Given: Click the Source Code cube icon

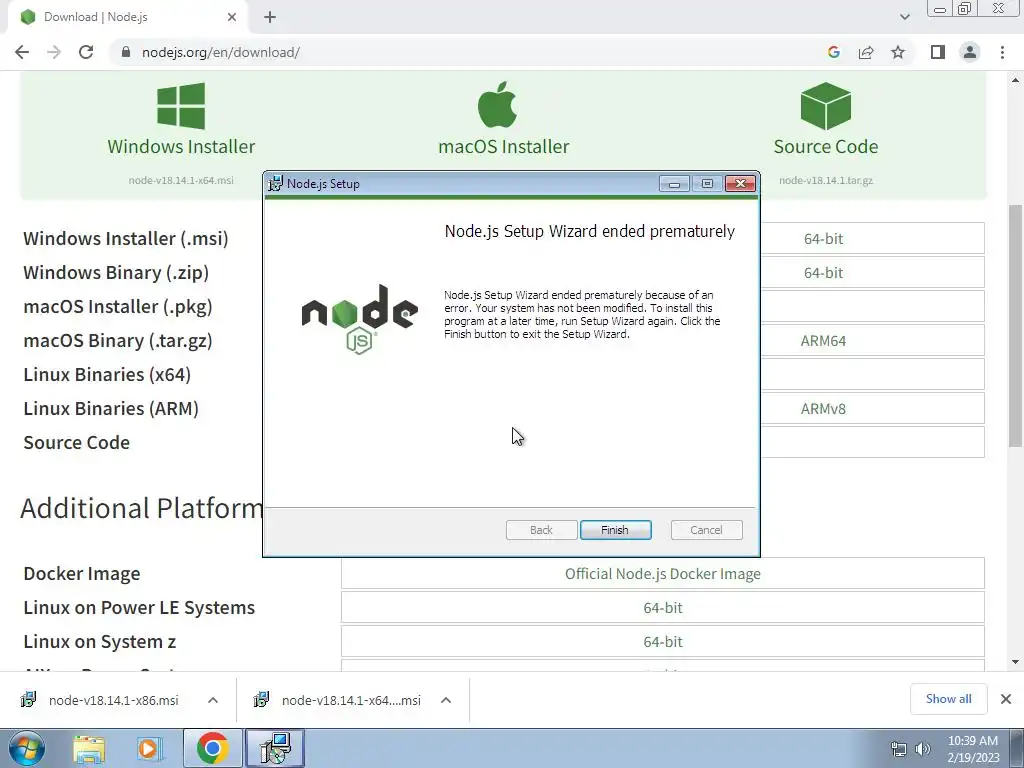Looking at the screenshot, I should (x=825, y=106).
